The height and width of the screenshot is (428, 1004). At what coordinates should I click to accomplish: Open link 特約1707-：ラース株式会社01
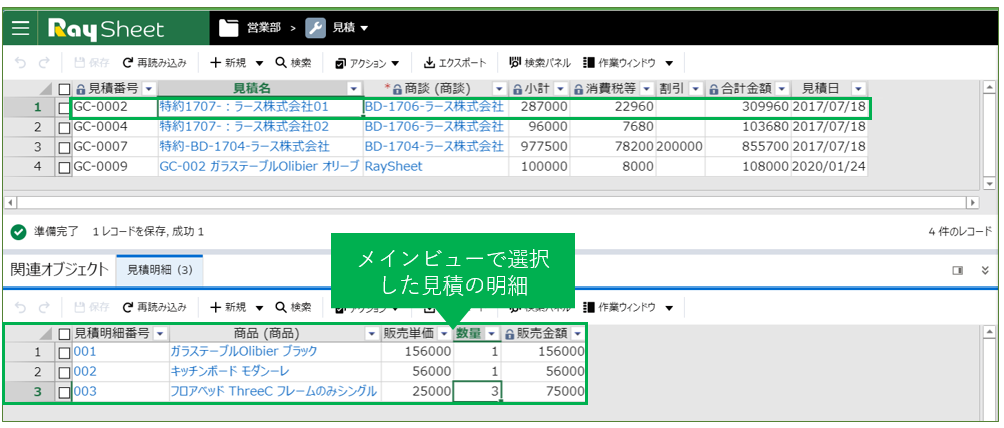244,107
